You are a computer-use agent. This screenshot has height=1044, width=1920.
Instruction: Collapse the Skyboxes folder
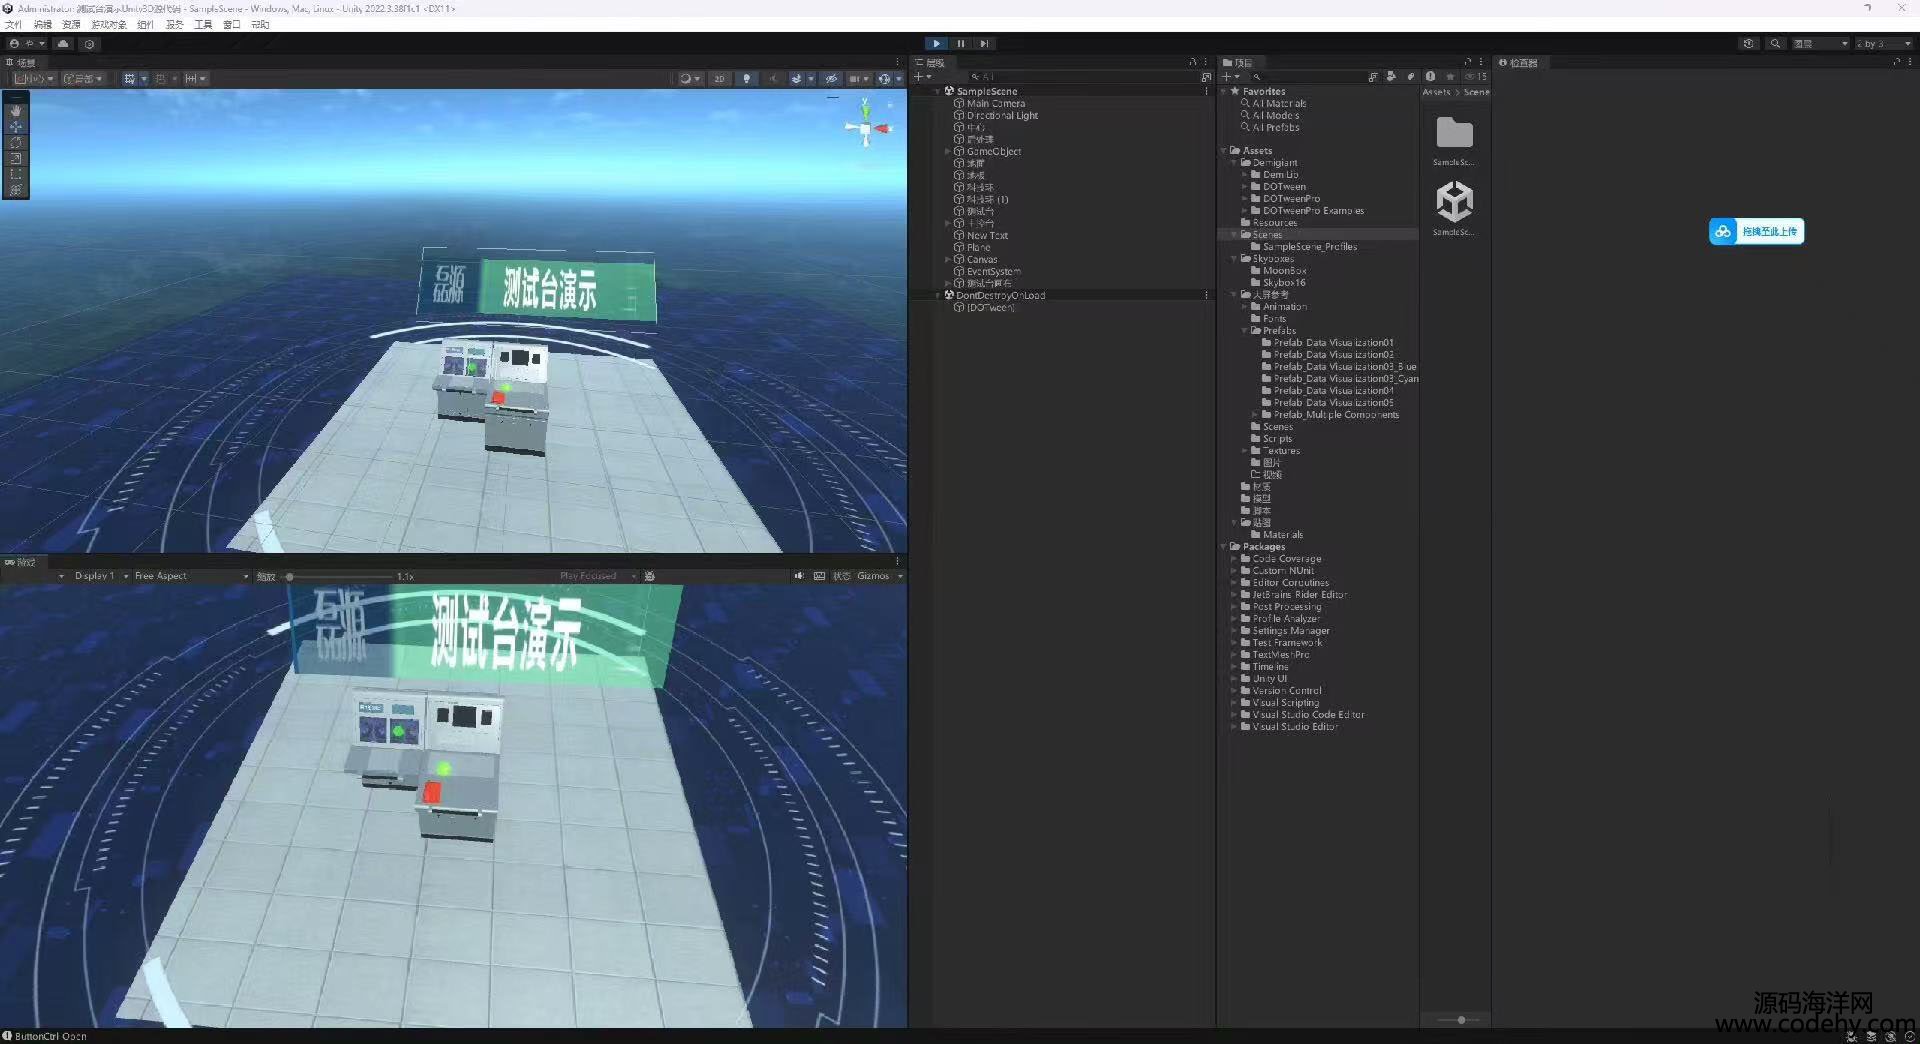click(x=1234, y=259)
